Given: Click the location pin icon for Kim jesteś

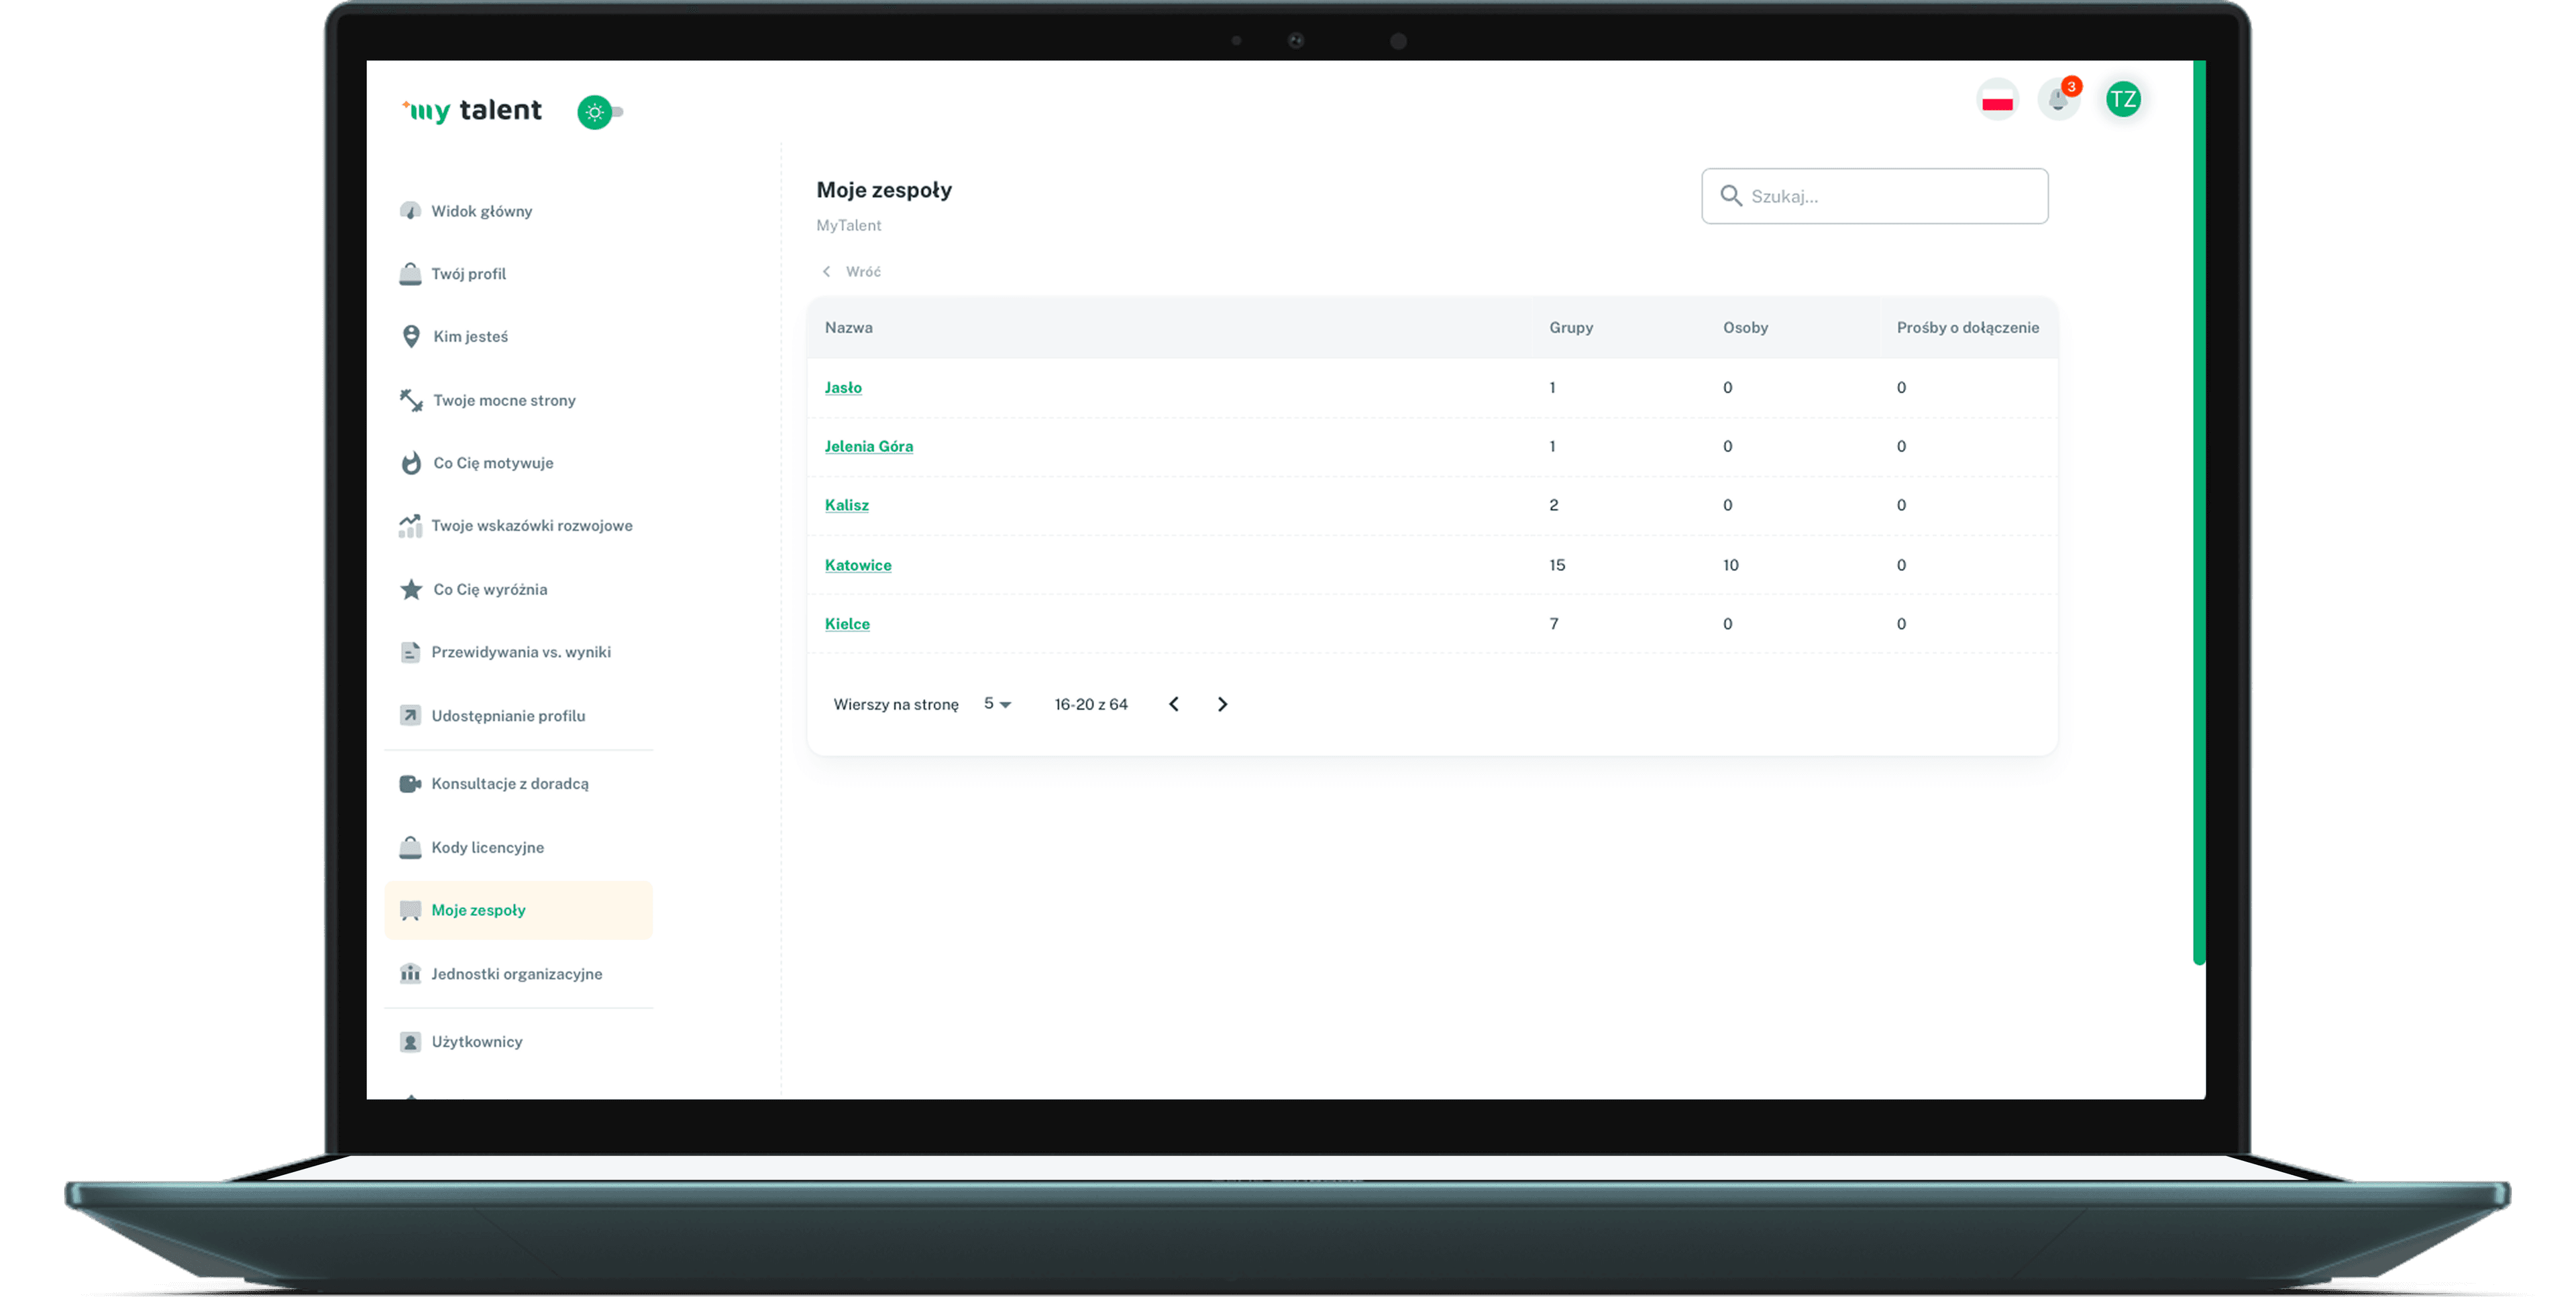Looking at the screenshot, I should click(x=411, y=336).
